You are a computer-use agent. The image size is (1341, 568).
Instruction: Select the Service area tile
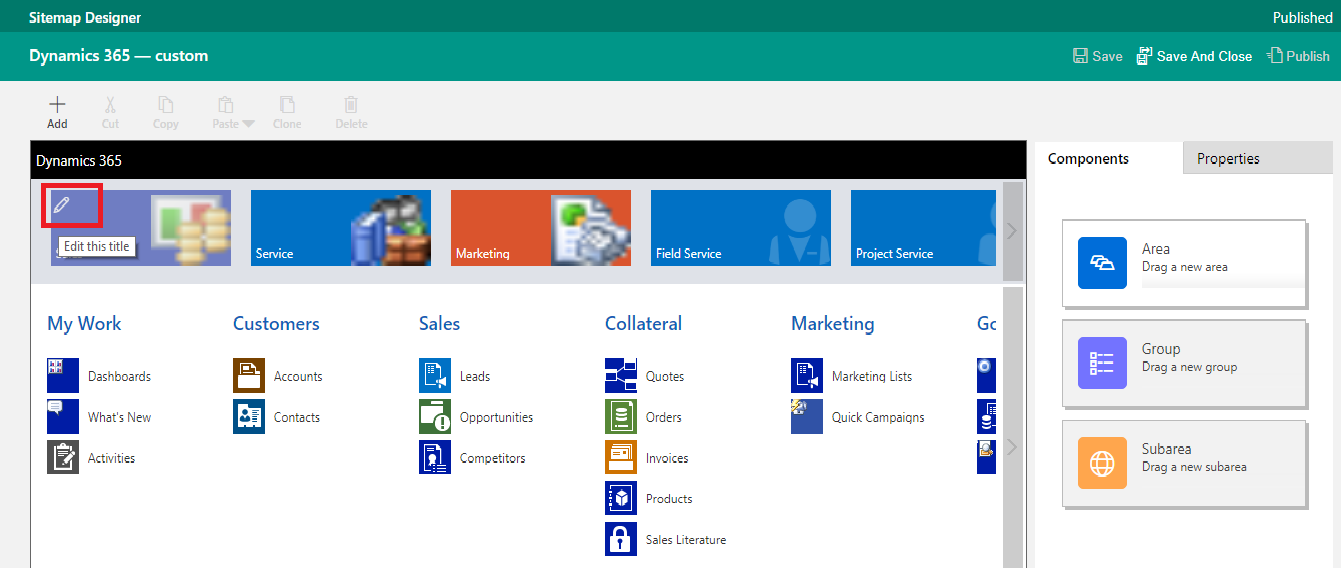click(x=341, y=228)
